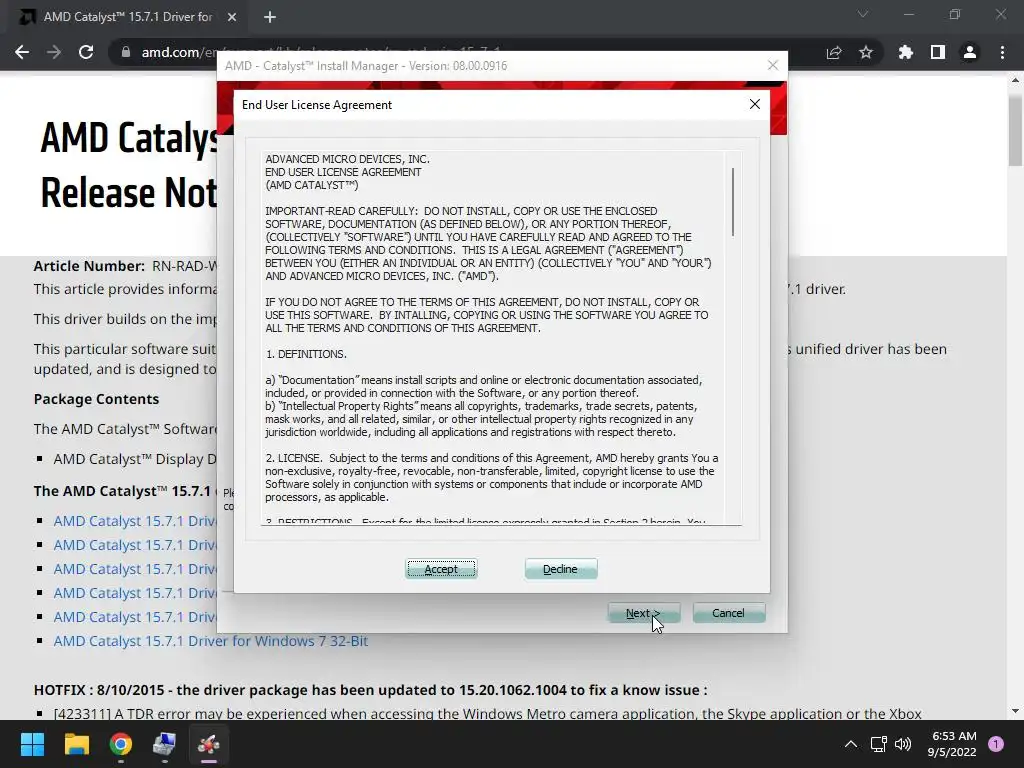Image resolution: width=1024 pixels, height=768 pixels.
Task: Close the AMD Catalyst 15.7.1 Driver tab
Action: (x=232, y=17)
